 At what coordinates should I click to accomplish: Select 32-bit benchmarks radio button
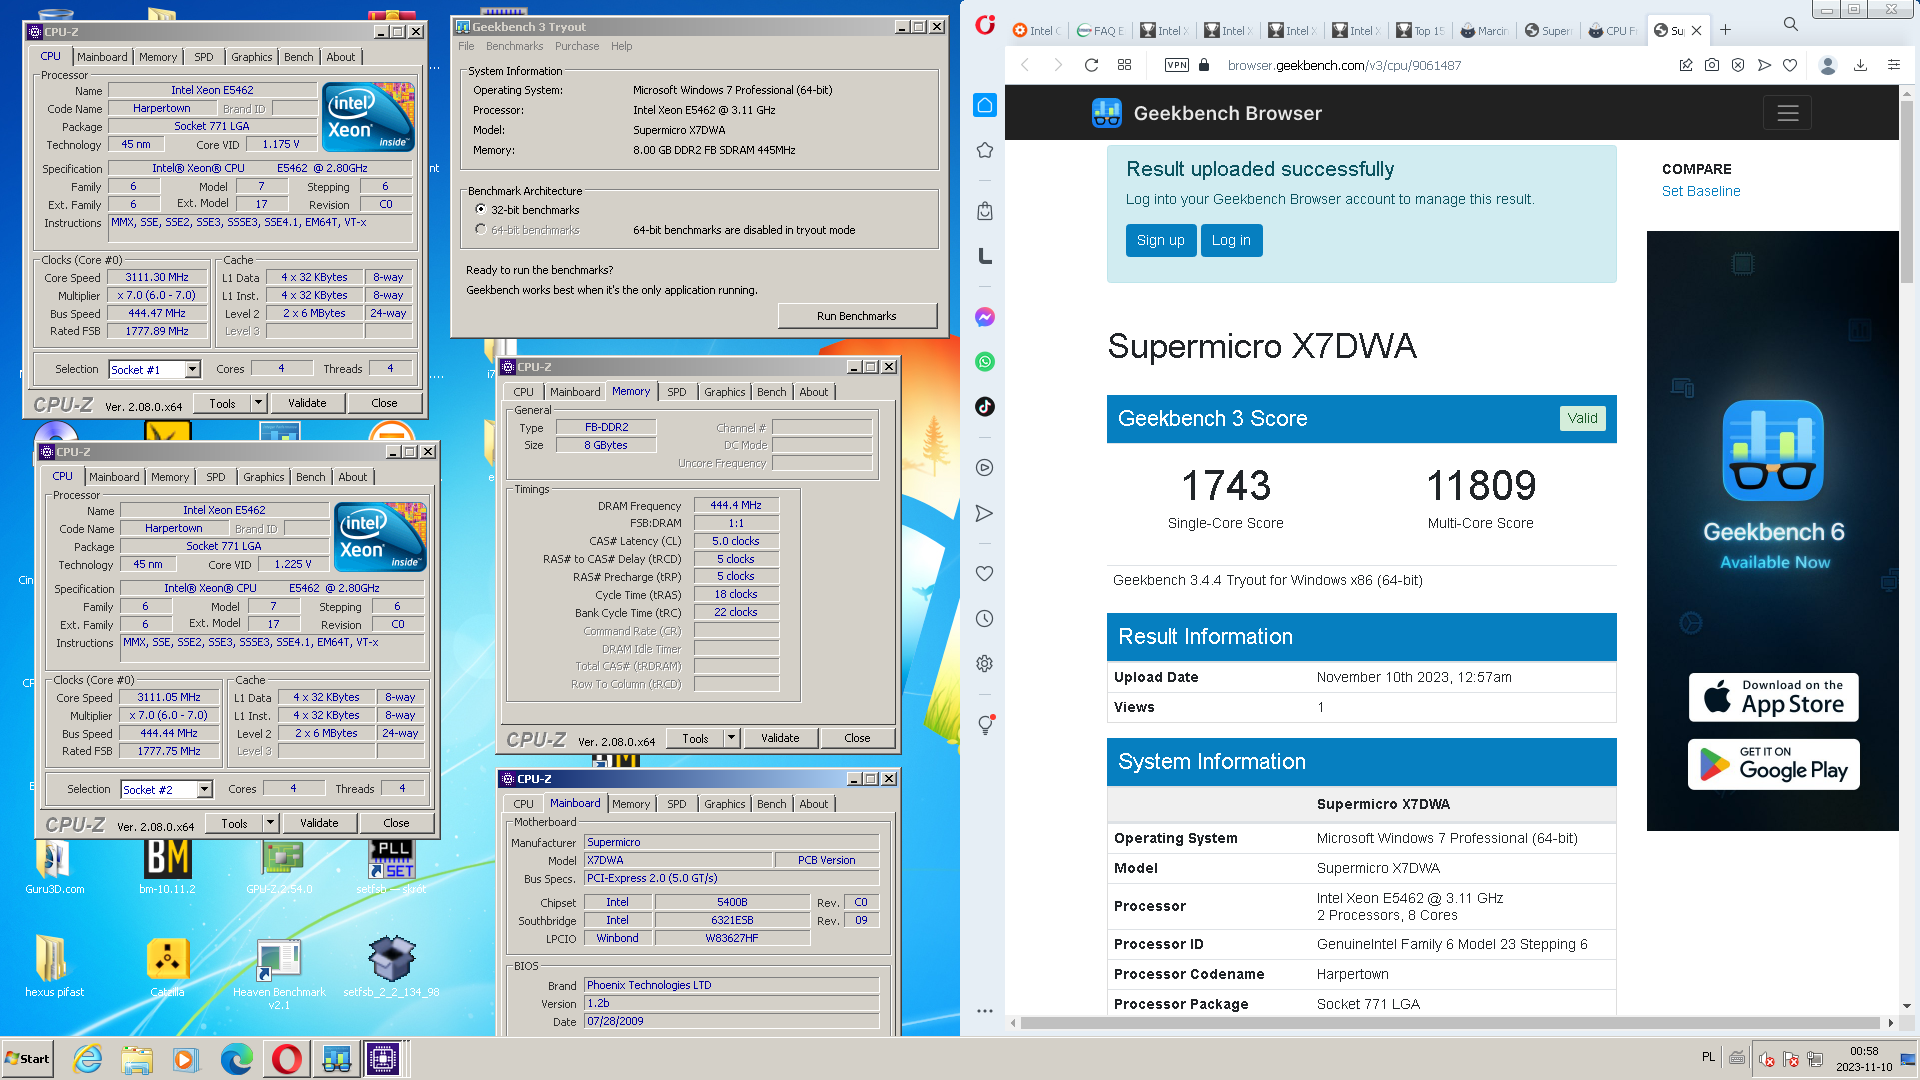click(481, 210)
